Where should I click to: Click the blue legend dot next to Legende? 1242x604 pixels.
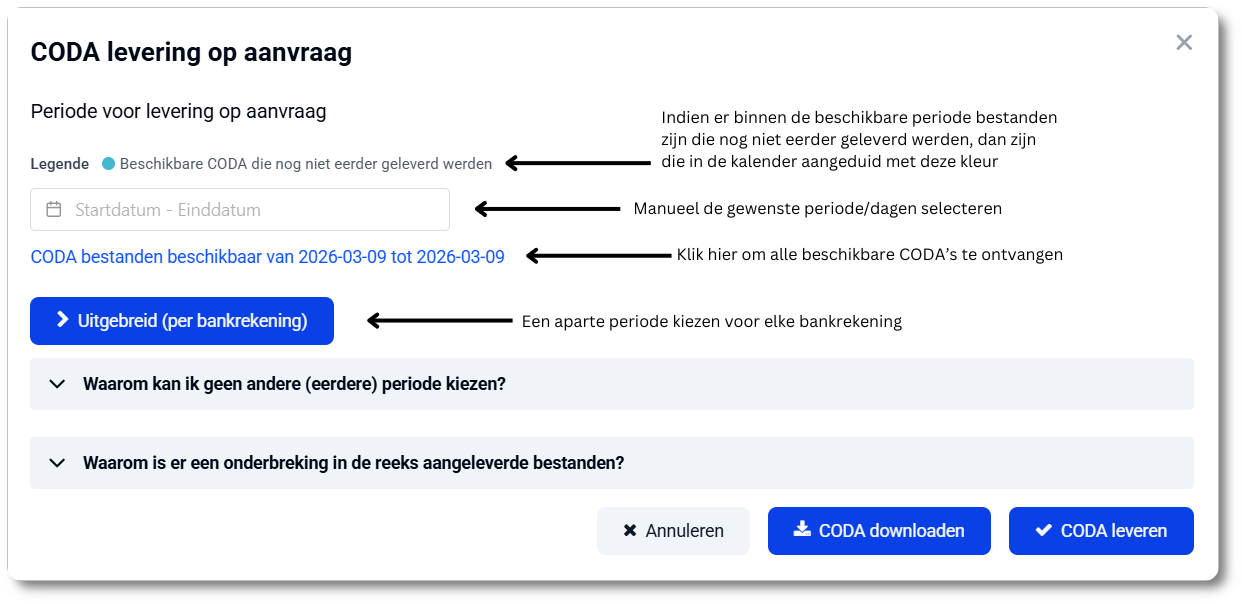110,163
